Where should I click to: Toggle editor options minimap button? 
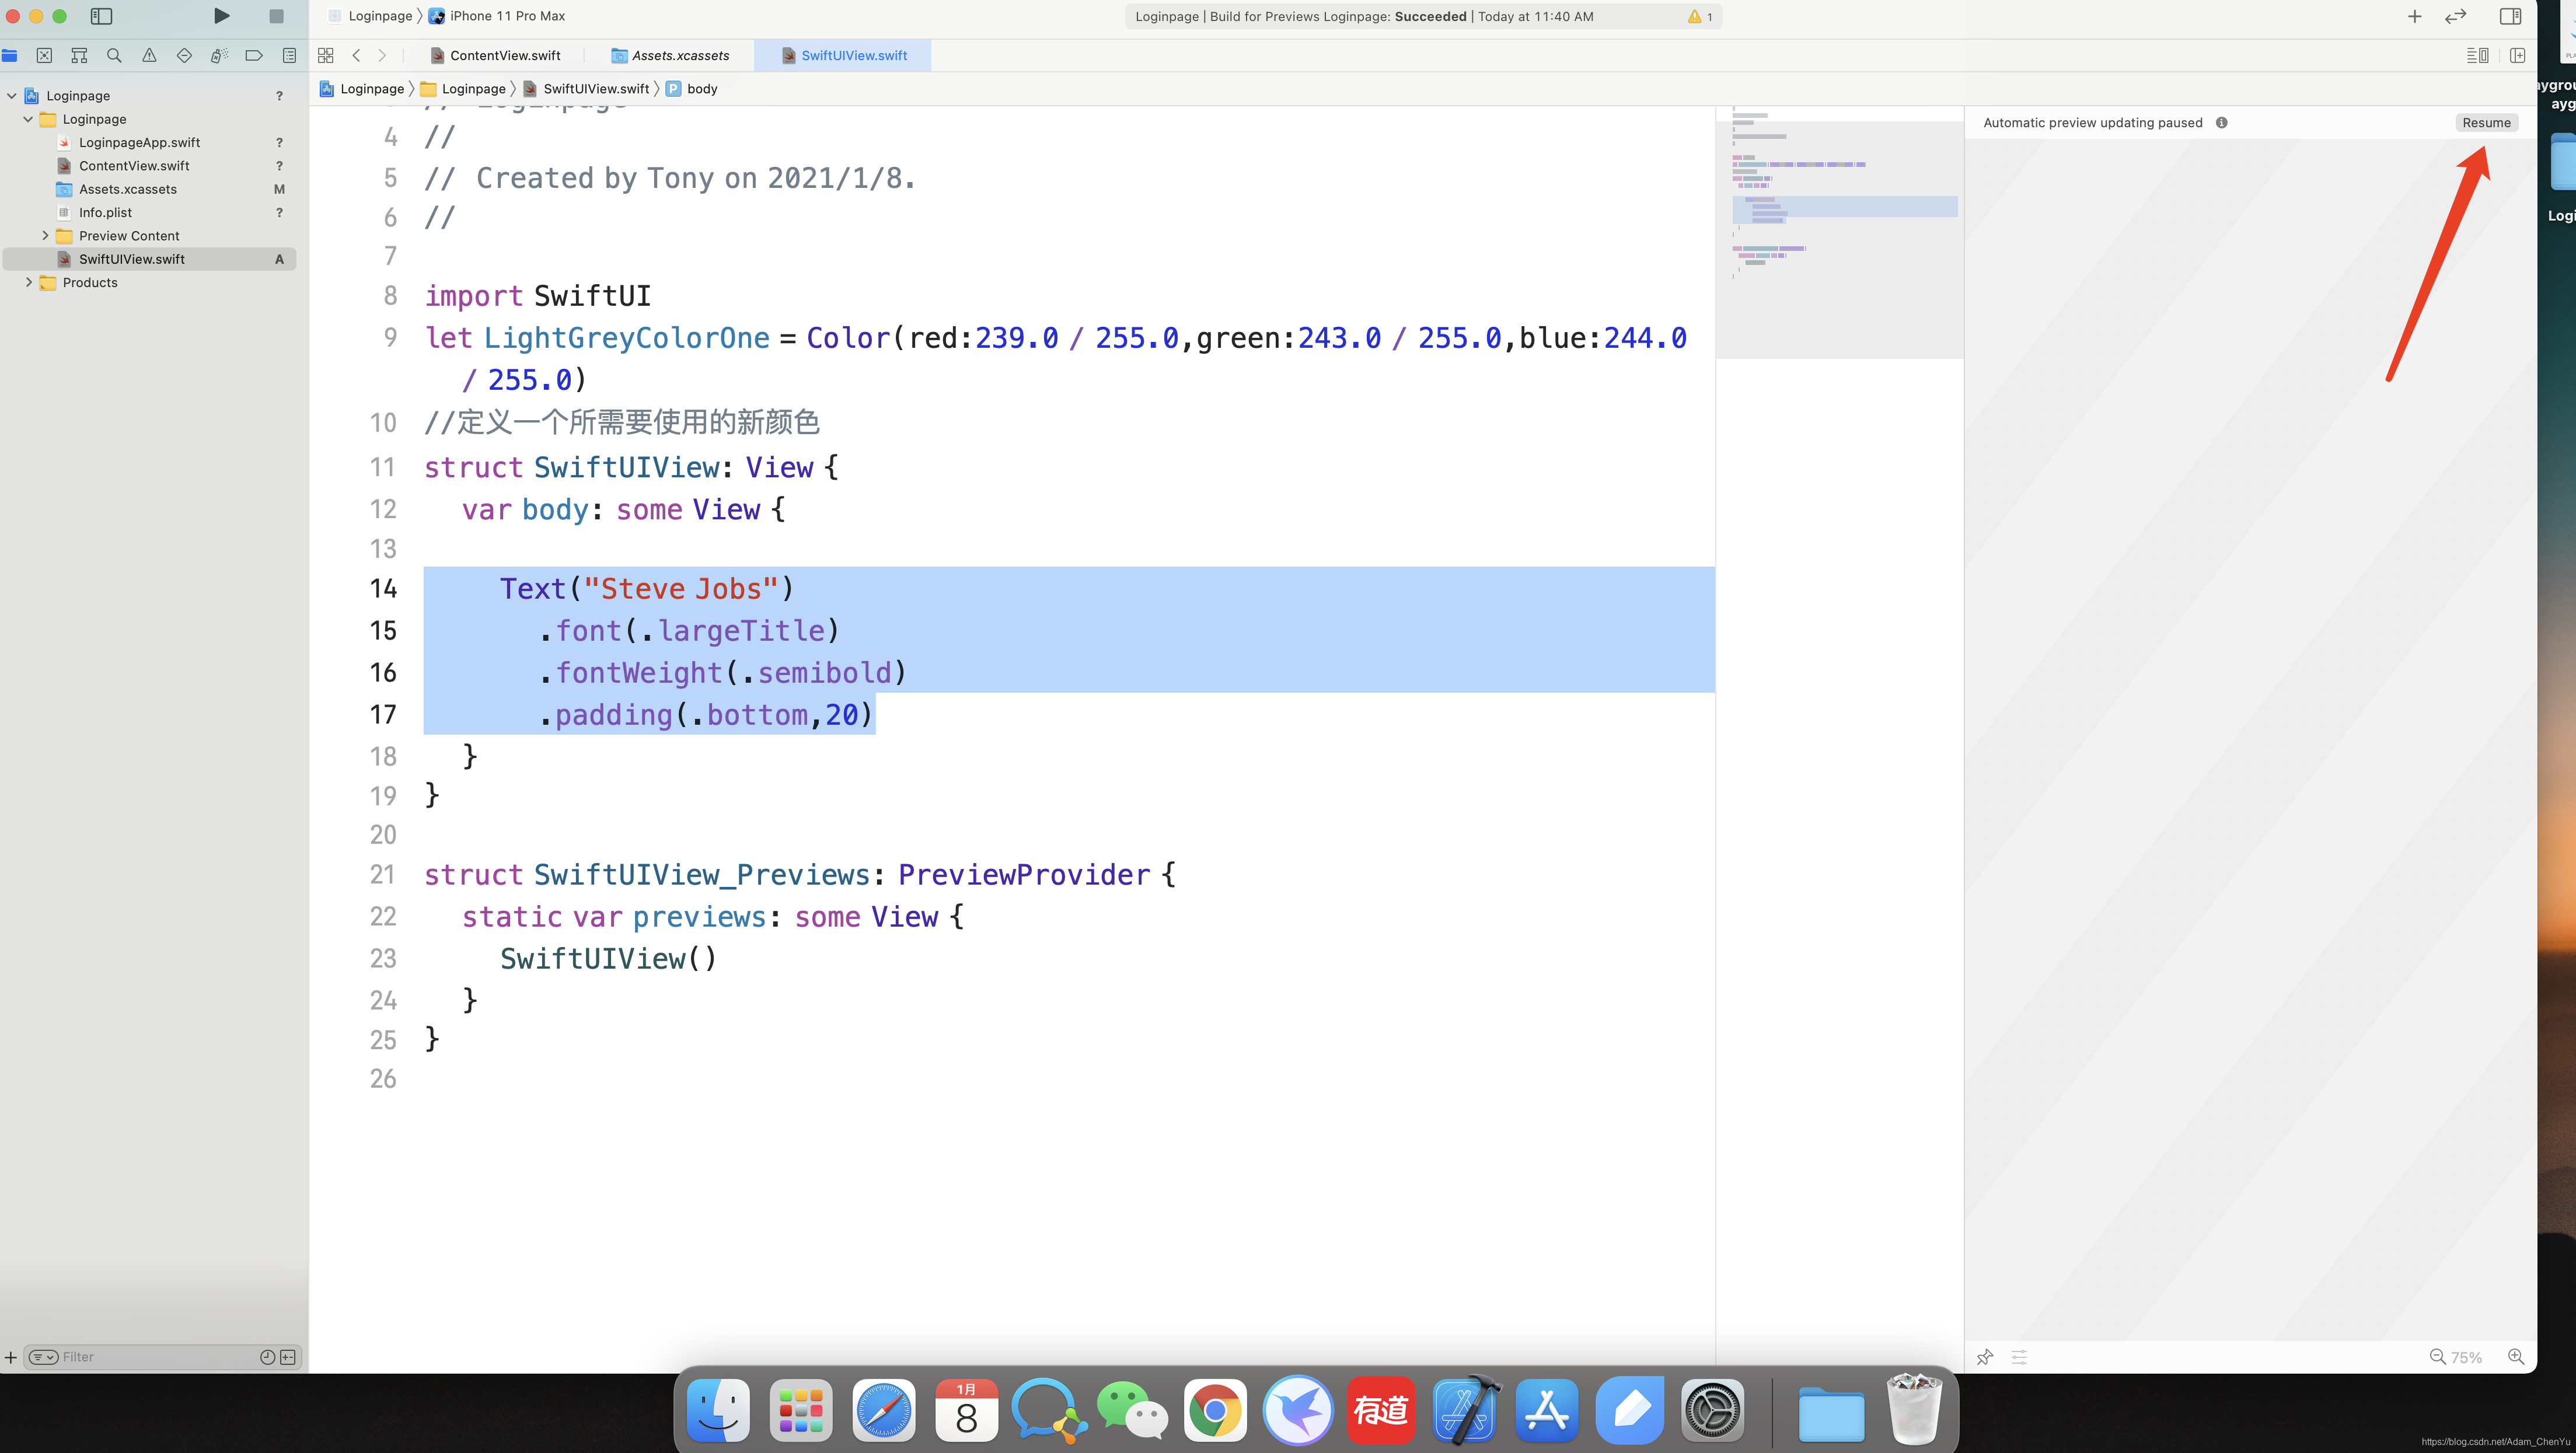pos(2477,55)
